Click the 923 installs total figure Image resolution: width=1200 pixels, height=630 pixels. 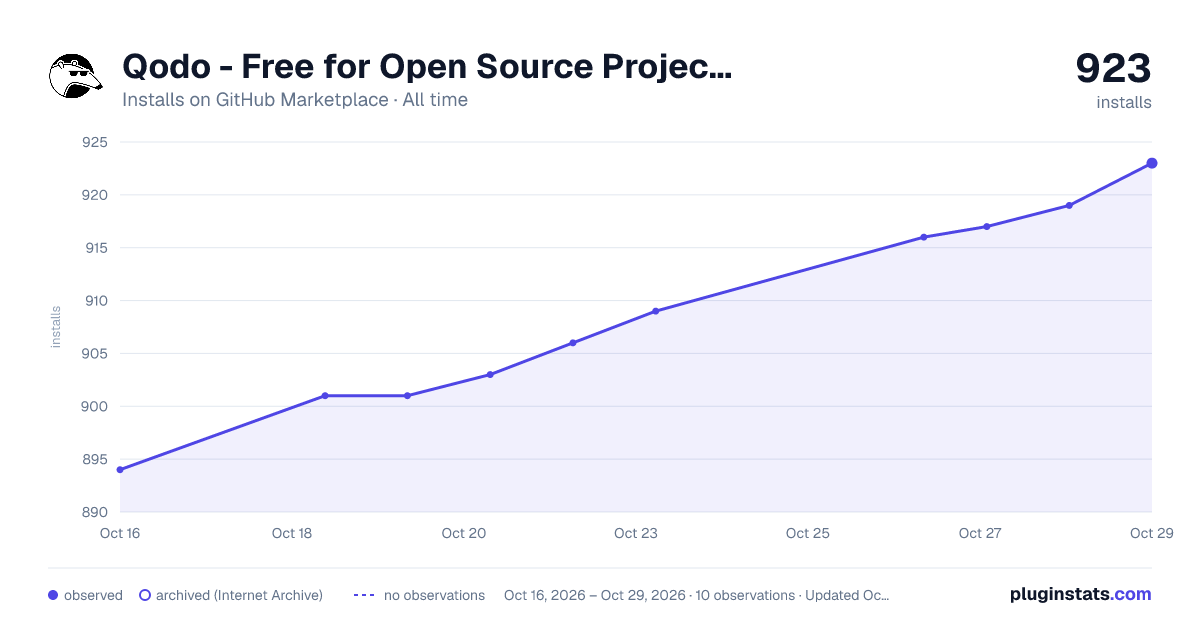click(x=1113, y=69)
